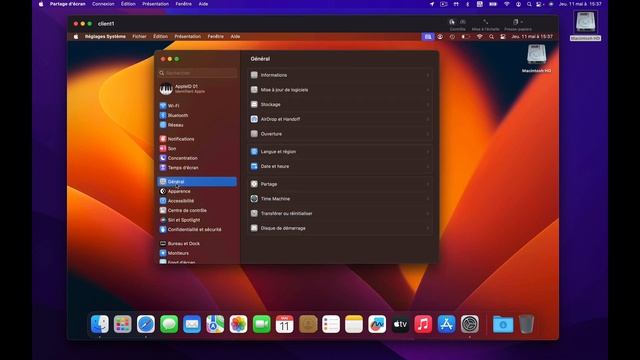Open Messages in the Dock
Image resolution: width=640 pixels, height=360 pixels.
(x=169, y=324)
